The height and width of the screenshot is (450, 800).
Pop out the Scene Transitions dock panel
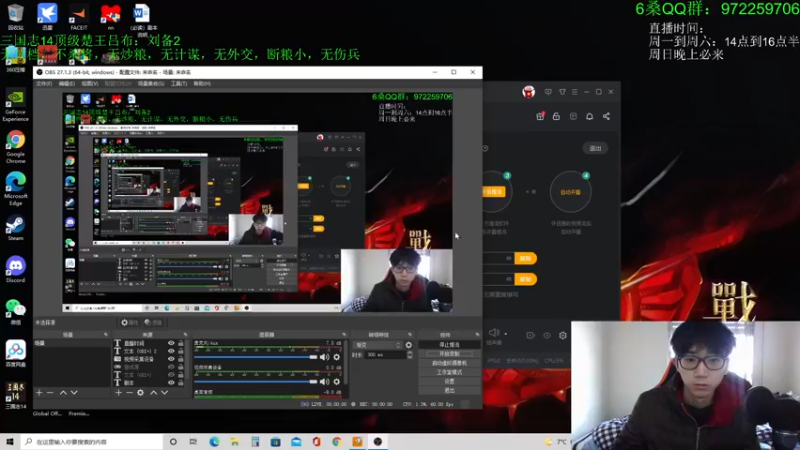click(x=410, y=335)
